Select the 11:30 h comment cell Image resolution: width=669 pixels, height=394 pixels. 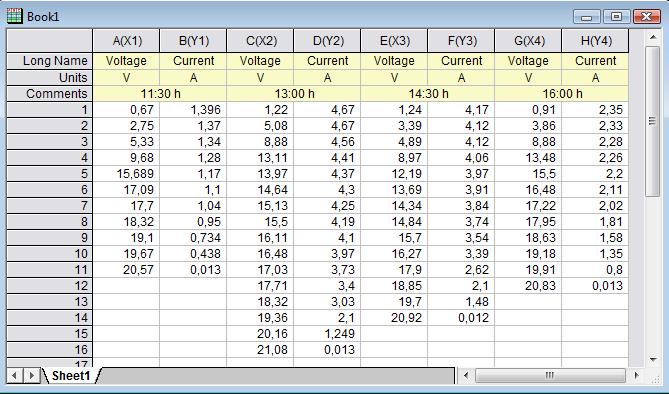point(160,93)
